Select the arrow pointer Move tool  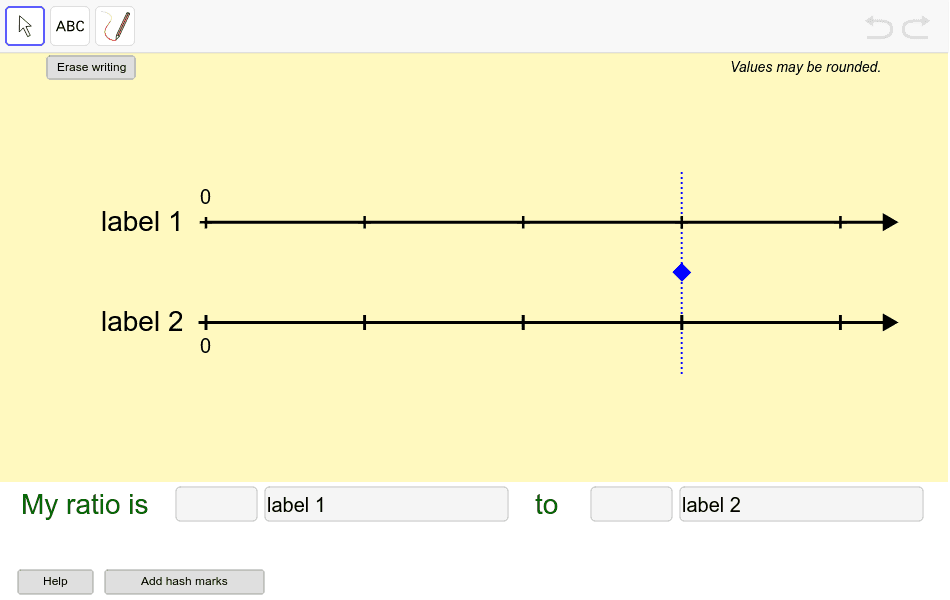point(25,26)
